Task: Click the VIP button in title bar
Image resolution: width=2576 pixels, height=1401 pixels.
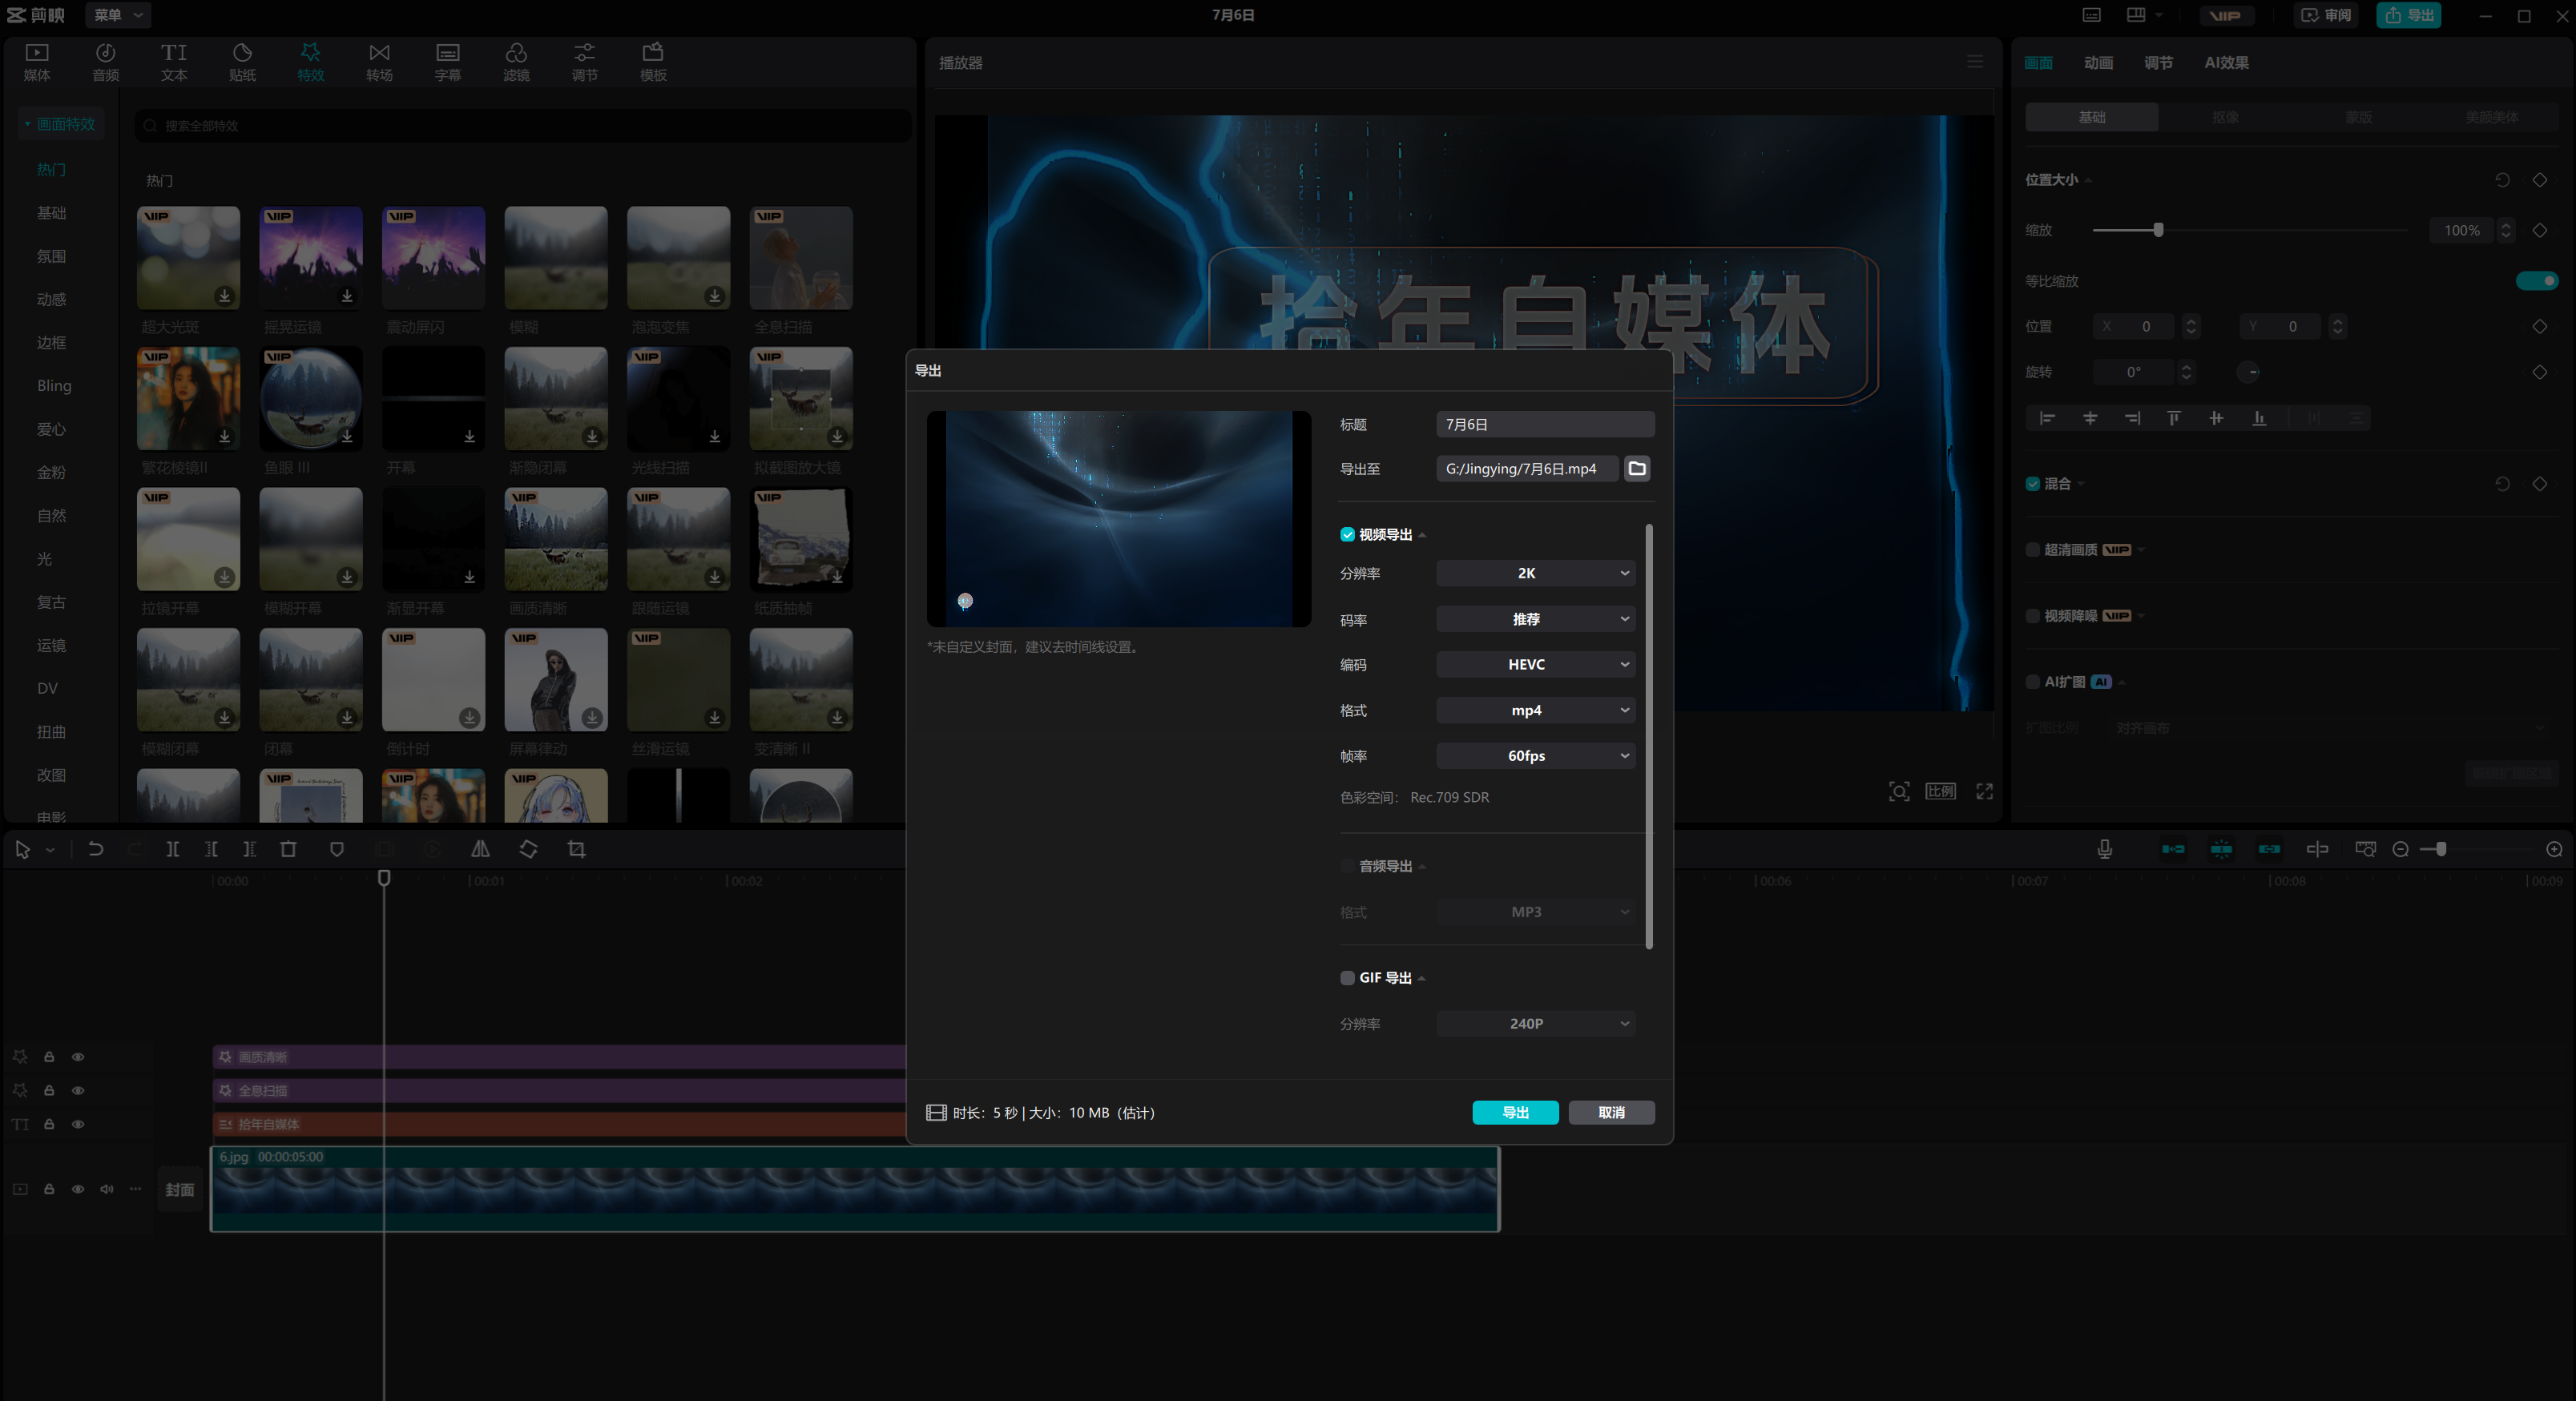Action: (x=2225, y=15)
